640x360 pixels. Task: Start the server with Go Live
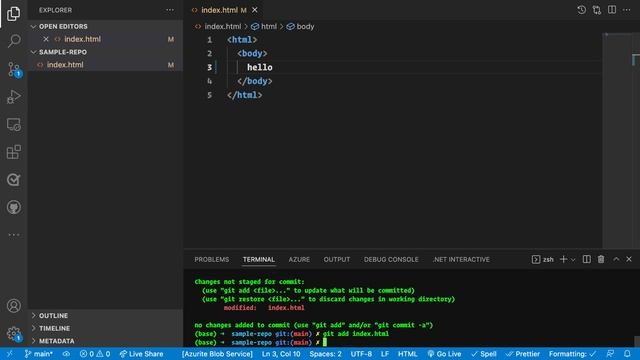coord(444,354)
